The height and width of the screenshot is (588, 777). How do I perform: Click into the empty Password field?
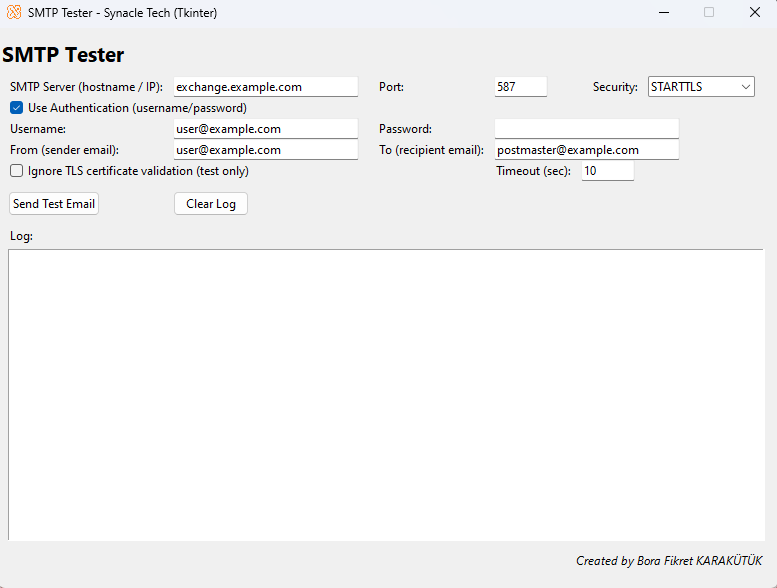[x=586, y=129]
